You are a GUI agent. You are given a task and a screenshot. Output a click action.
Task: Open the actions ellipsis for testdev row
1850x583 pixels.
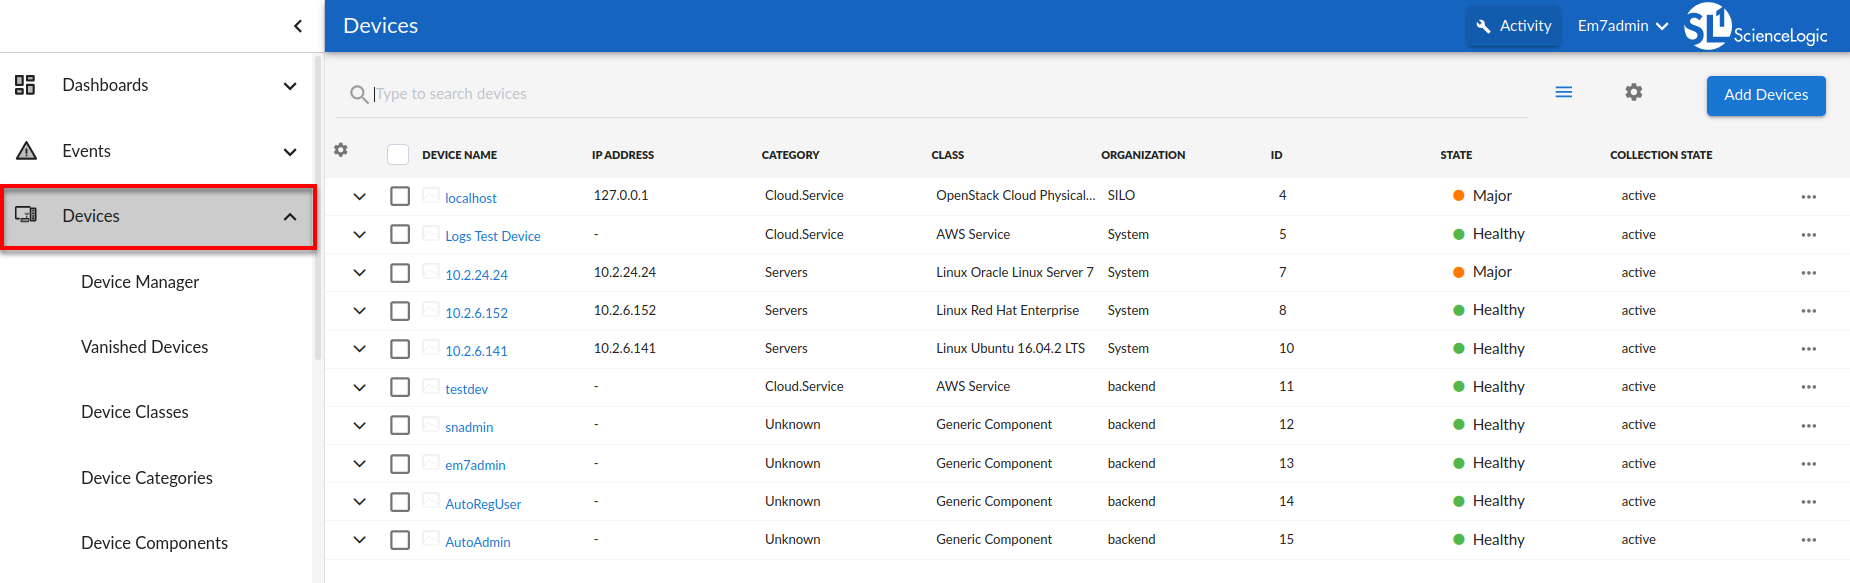click(1808, 388)
